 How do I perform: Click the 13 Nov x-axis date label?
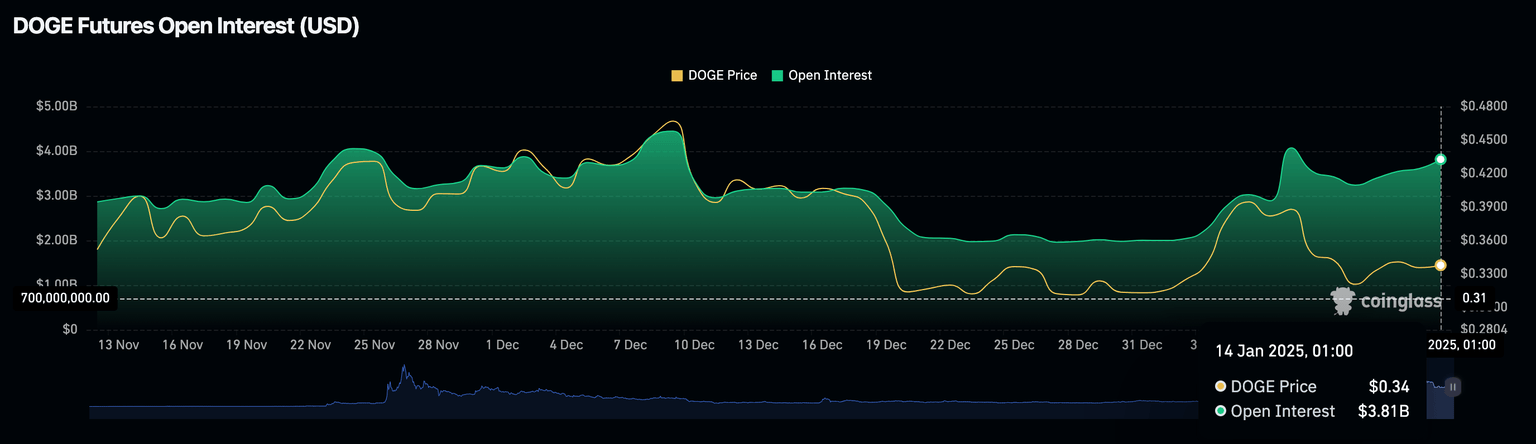118,345
